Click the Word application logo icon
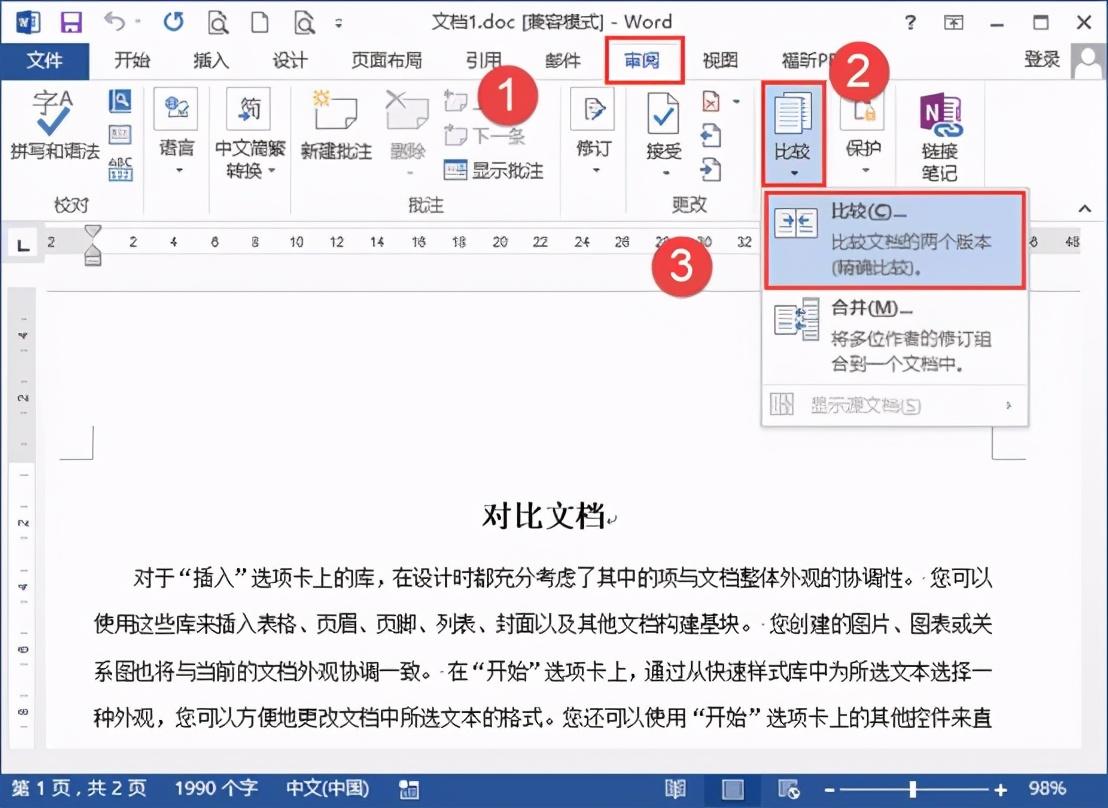The width and height of the screenshot is (1108, 808). [28, 23]
